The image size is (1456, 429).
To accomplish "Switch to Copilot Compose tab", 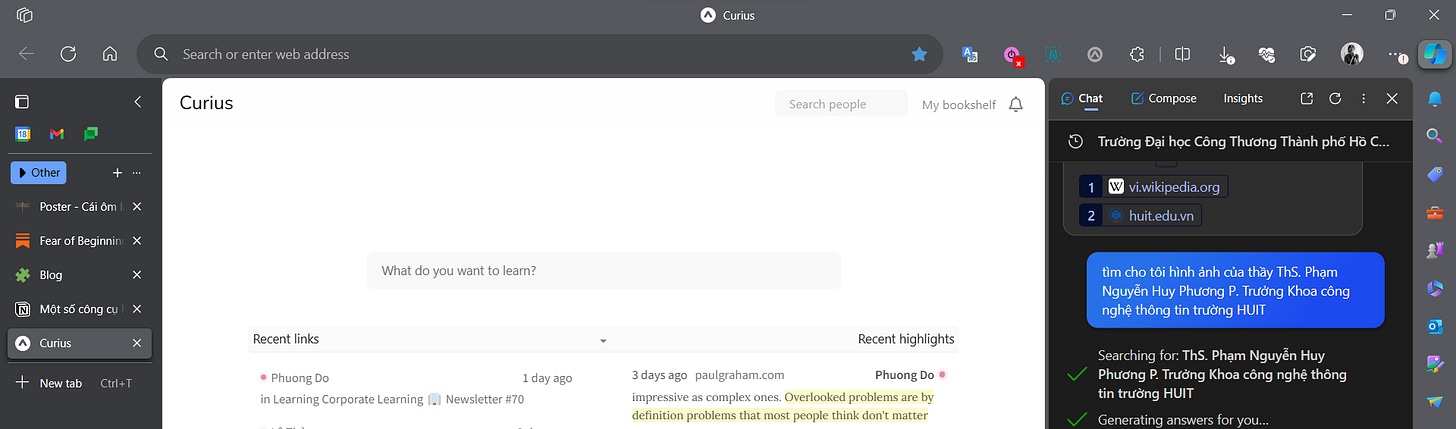I will 1163,98.
